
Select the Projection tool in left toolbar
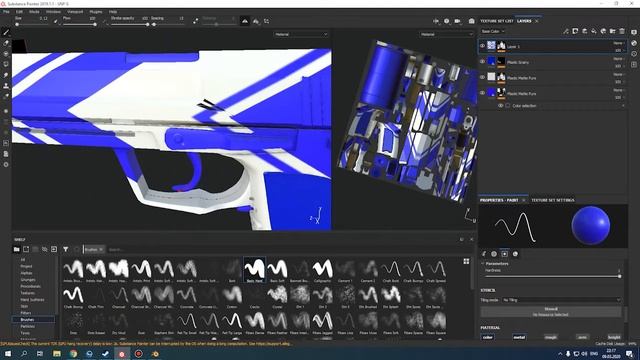click(6, 53)
